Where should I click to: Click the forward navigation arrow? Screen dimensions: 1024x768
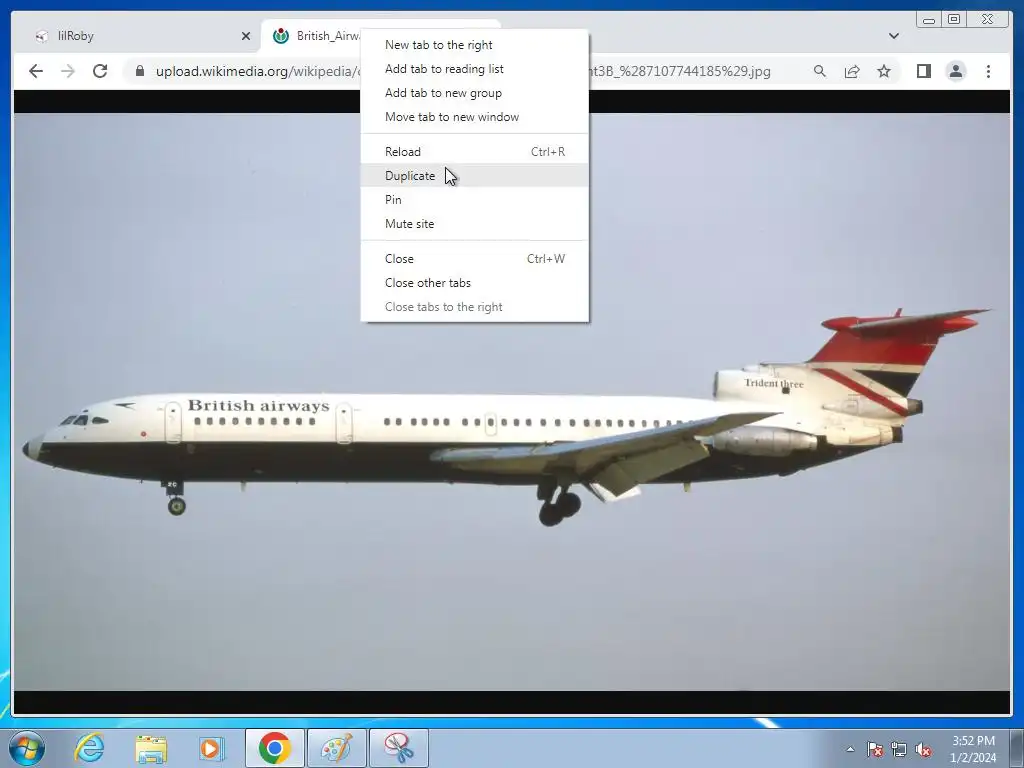point(68,71)
